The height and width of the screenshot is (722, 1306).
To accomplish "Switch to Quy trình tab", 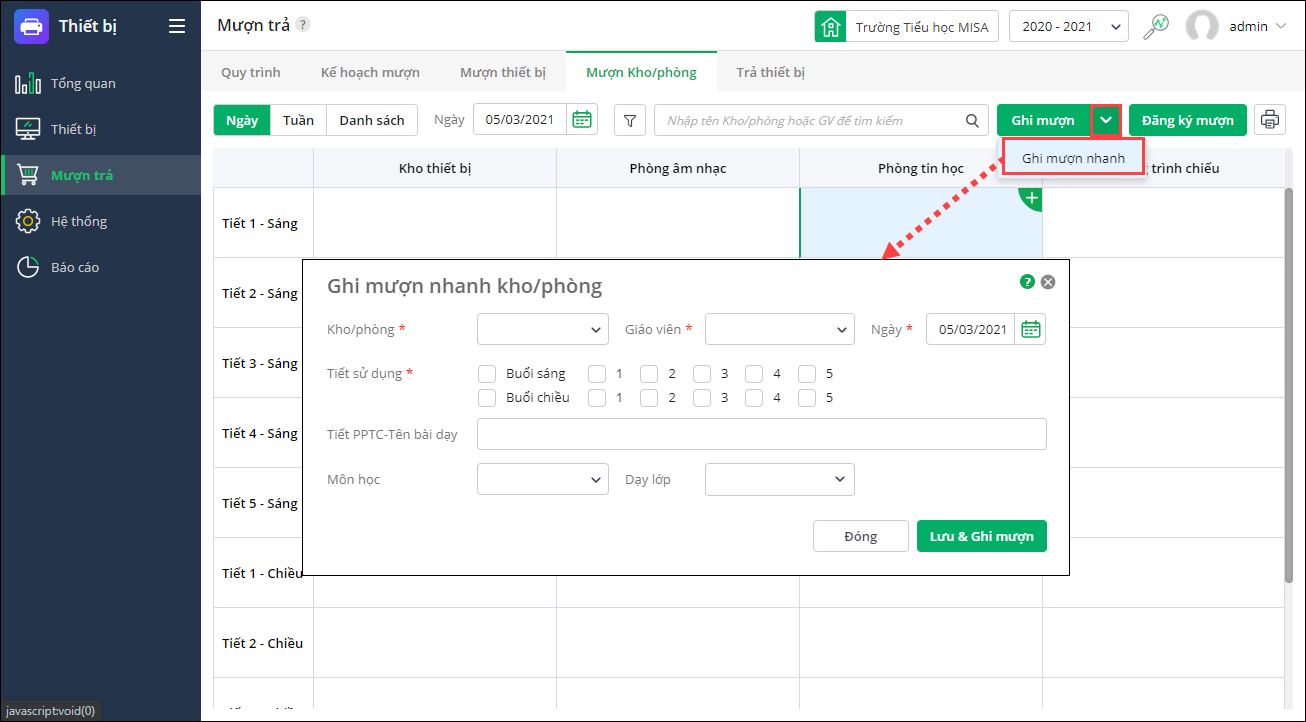I will 251,72.
